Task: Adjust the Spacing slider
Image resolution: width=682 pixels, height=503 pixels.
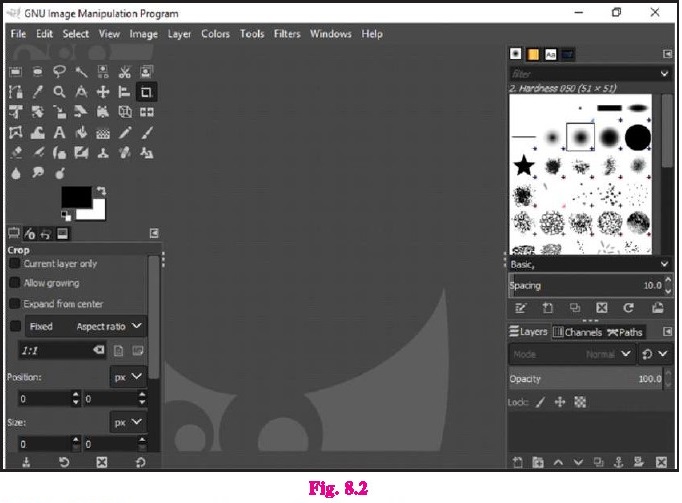Action: pyautogui.click(x=586, y=285)
